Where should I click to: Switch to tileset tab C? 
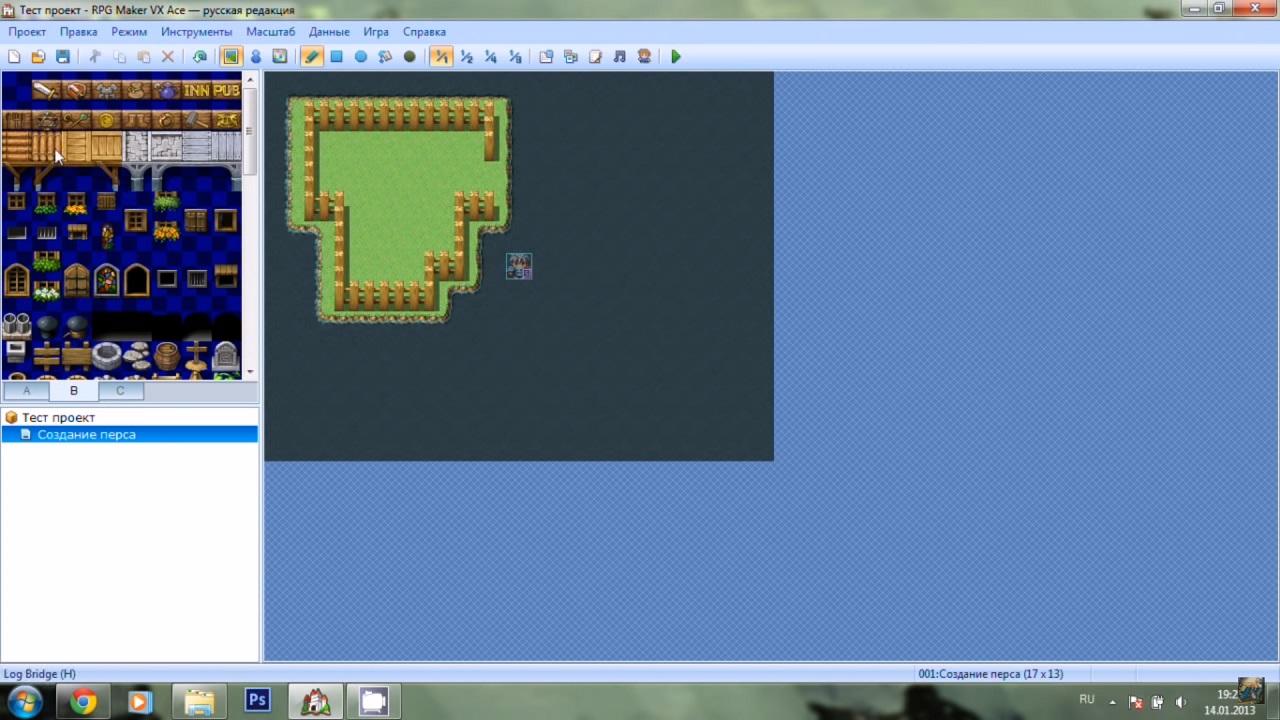[x=120, y=391]
